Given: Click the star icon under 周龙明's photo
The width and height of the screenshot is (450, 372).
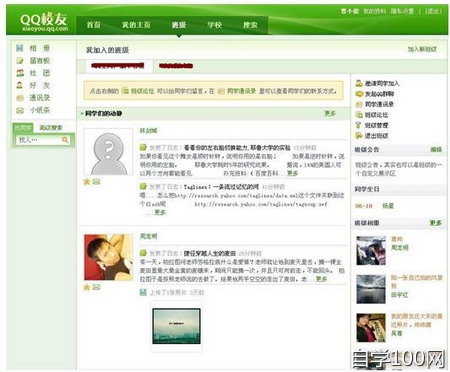Looking at the screenshot, I should click(87, 287).
